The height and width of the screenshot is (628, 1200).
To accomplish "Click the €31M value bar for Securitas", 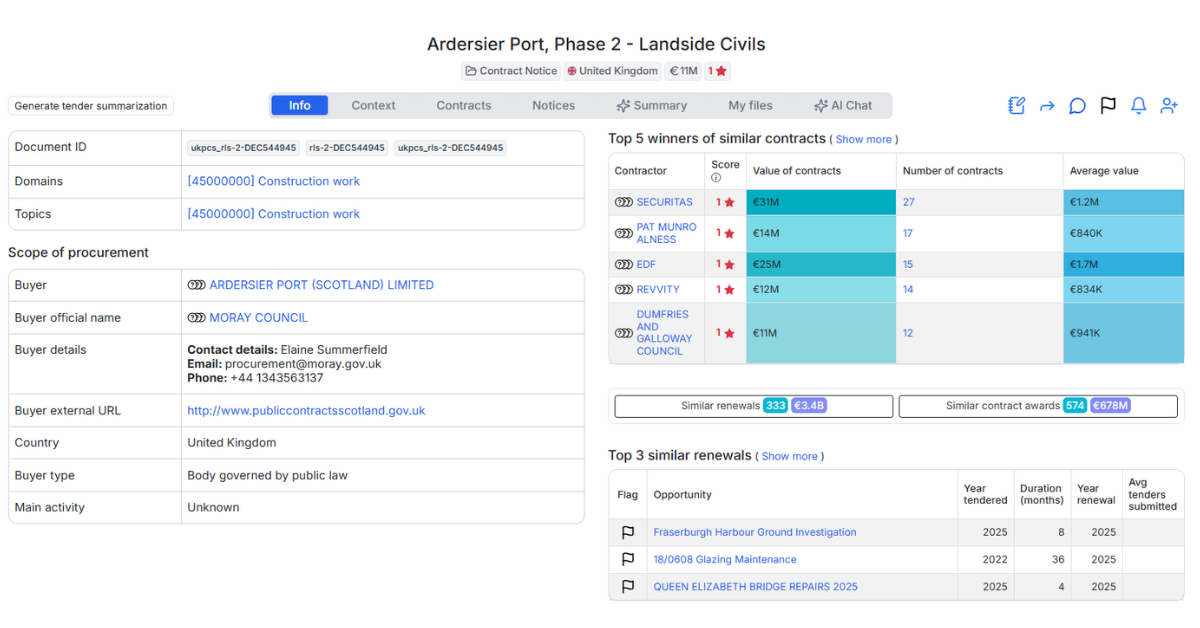I will point(820,202).
